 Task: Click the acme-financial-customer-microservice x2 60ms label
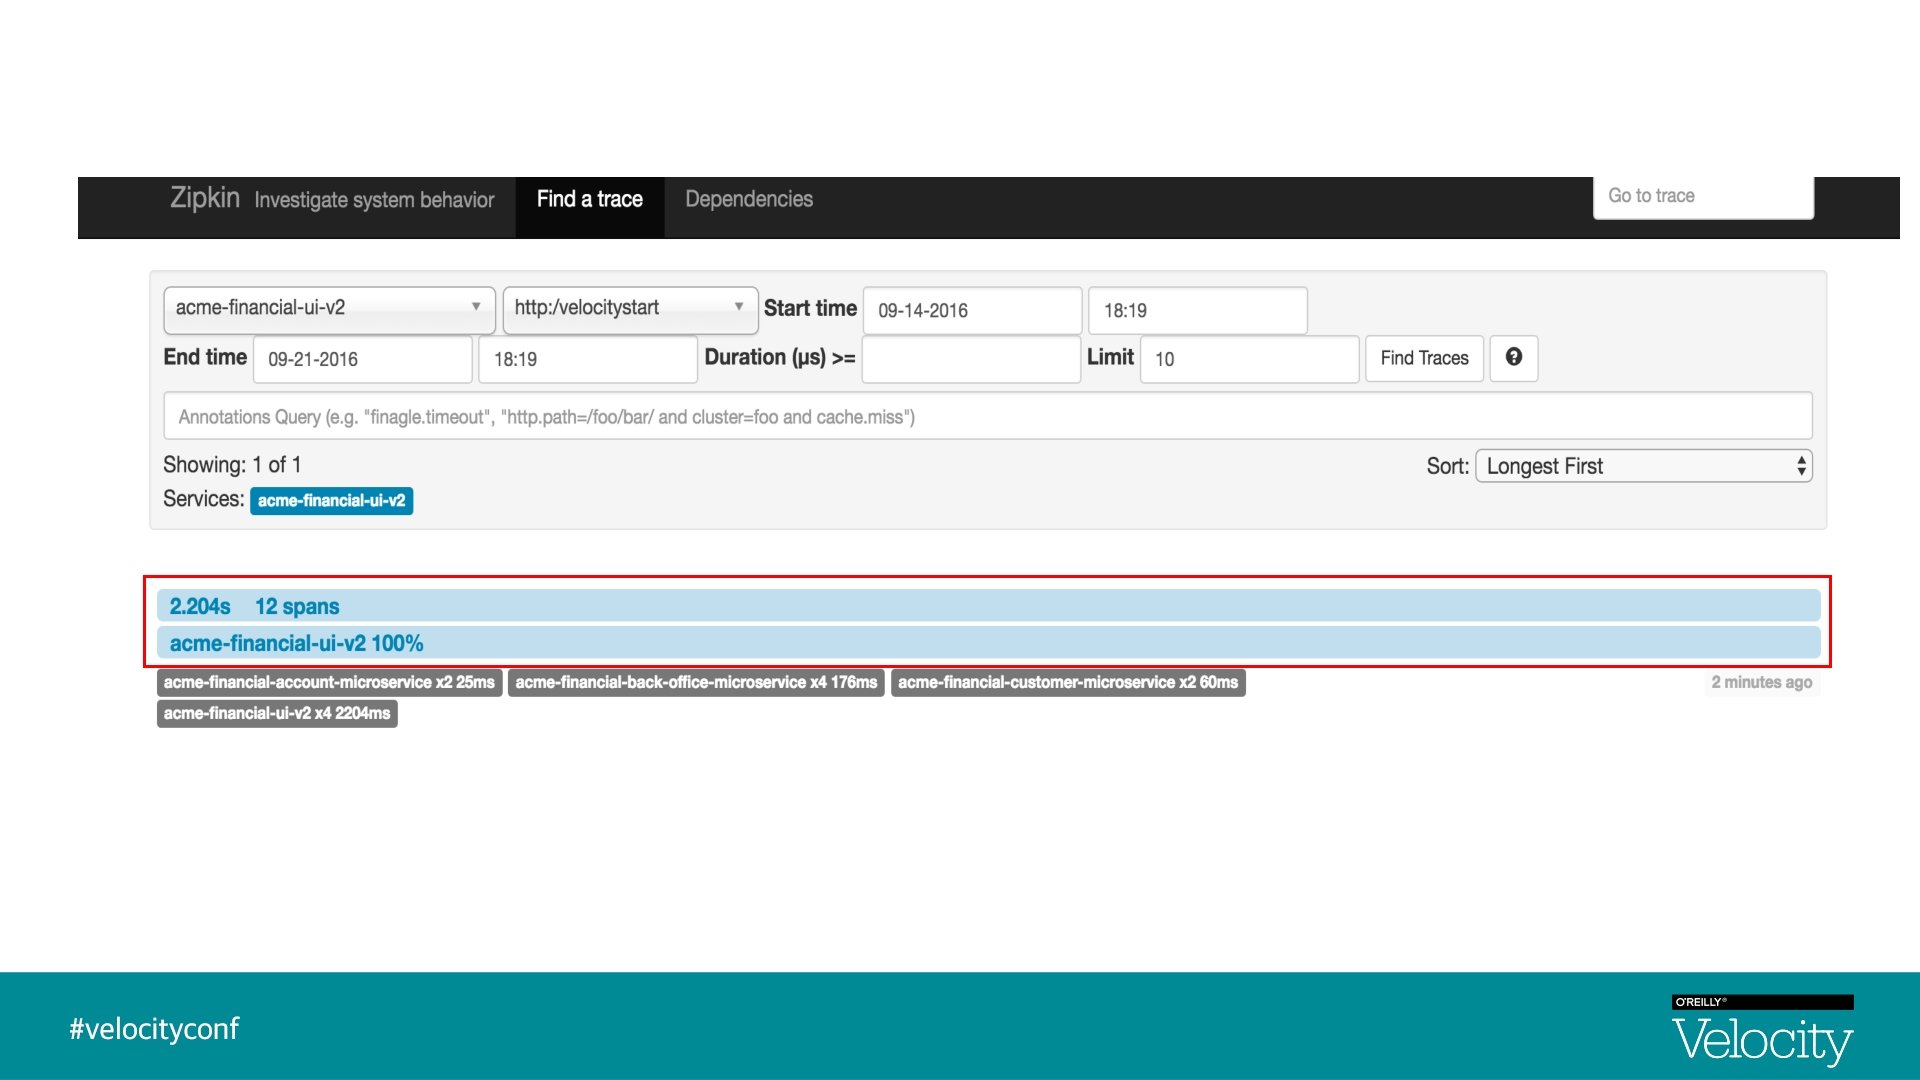(x=1067, y=682)
